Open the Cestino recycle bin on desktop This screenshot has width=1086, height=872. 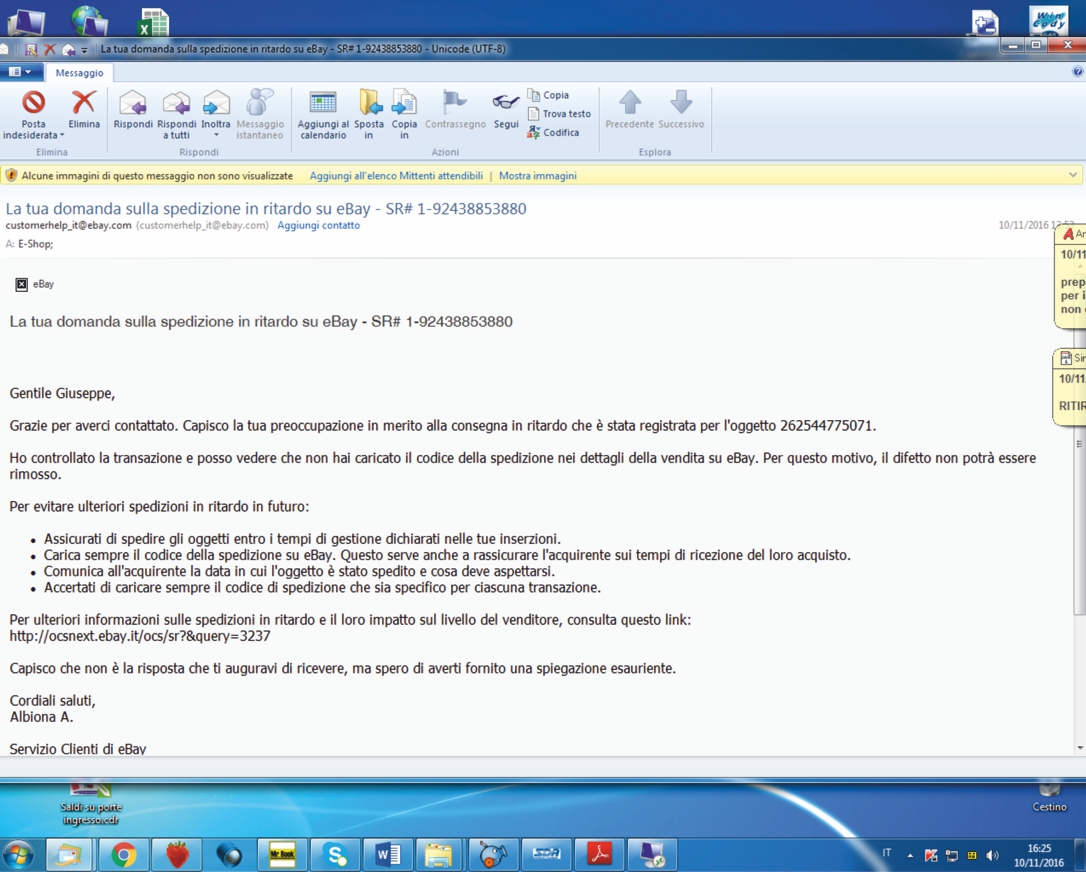click(1049, 798)
